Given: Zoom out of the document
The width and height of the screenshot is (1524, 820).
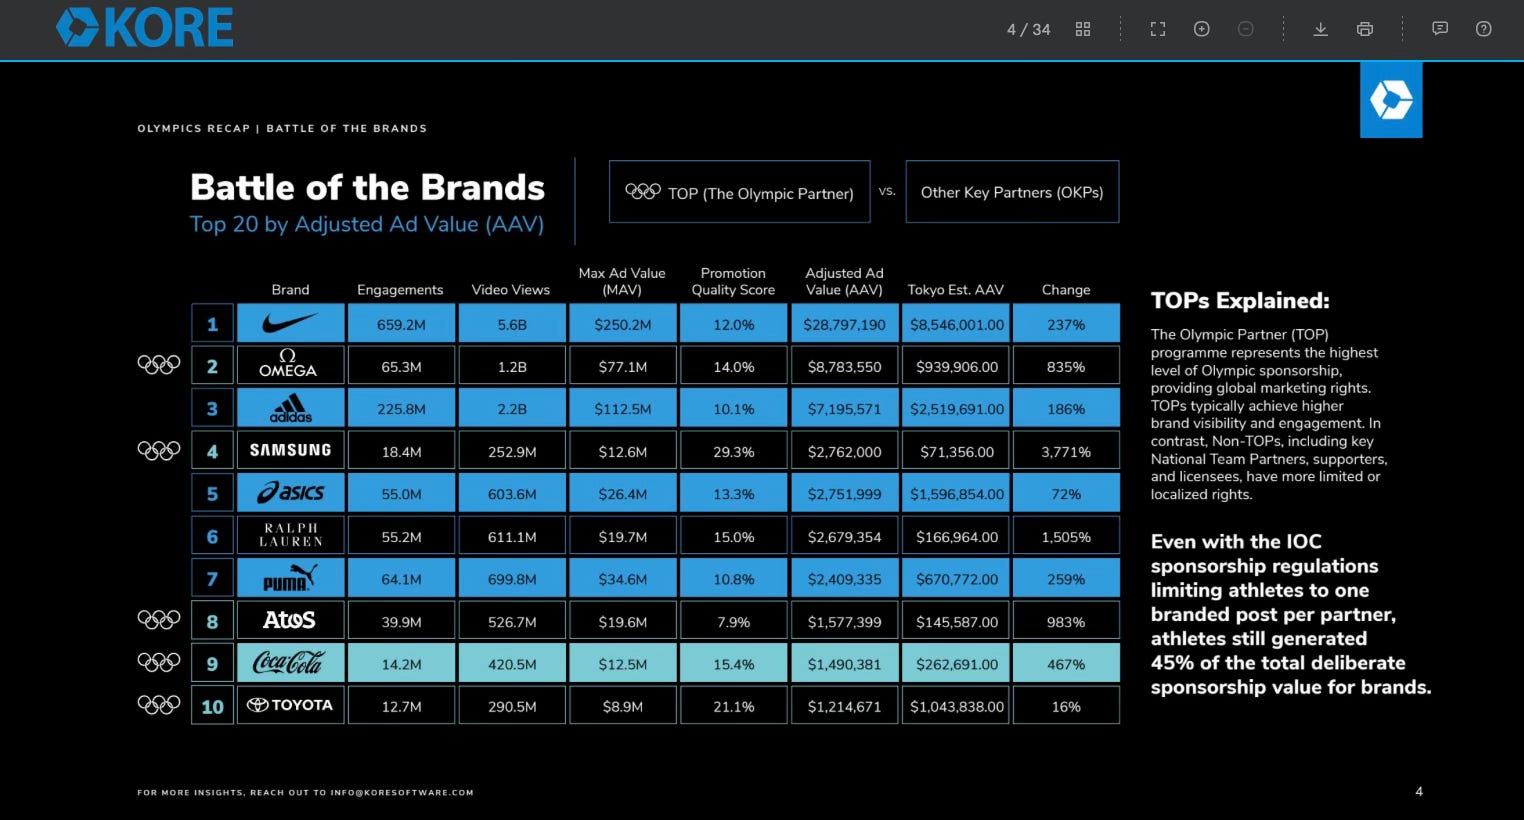Looking at the screenshot, I should [1246, 29].
